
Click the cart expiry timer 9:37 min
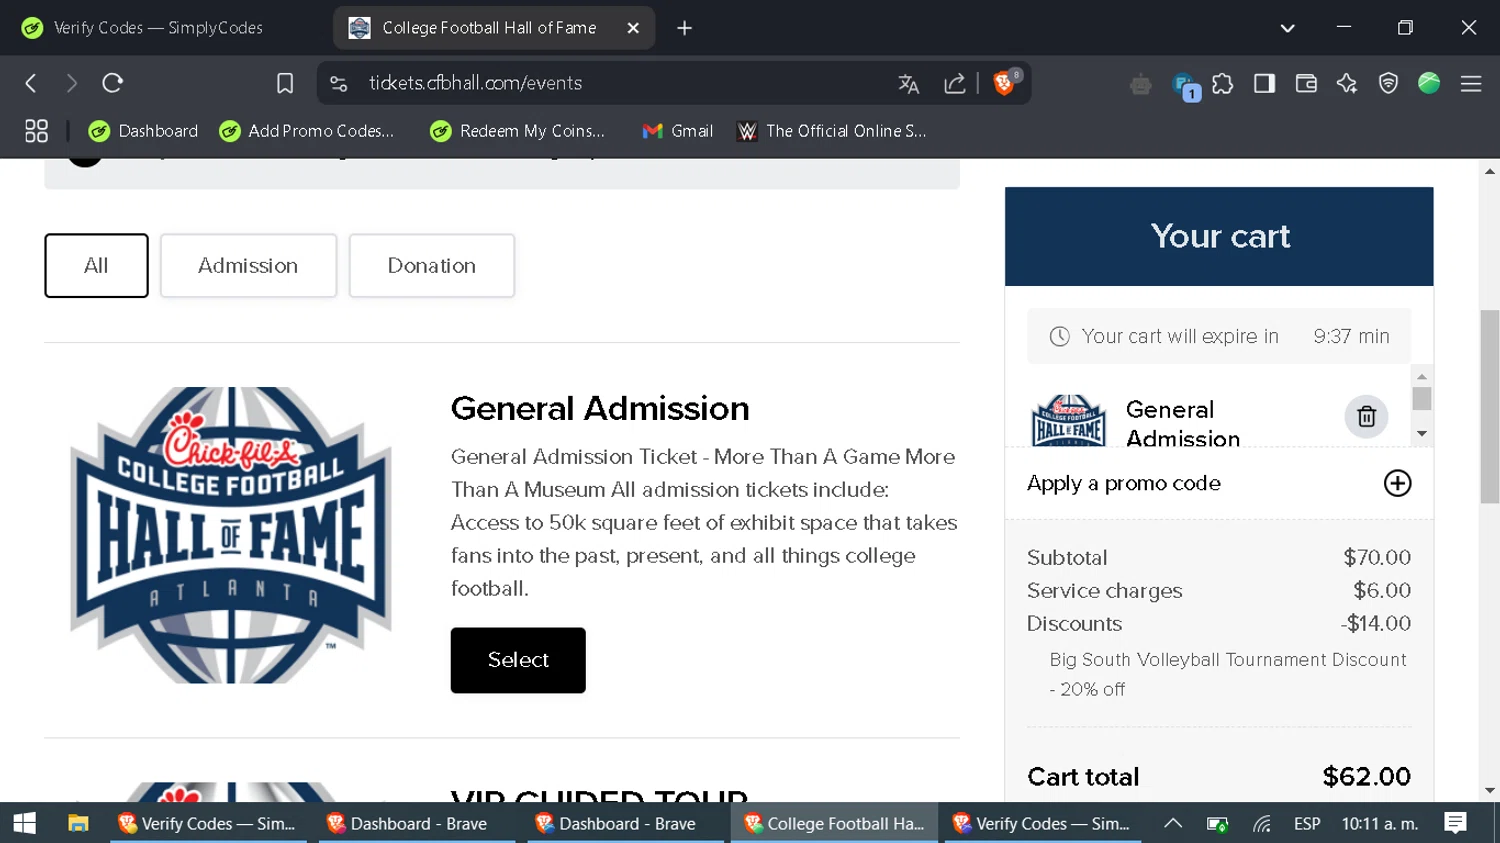[1351, 336]
